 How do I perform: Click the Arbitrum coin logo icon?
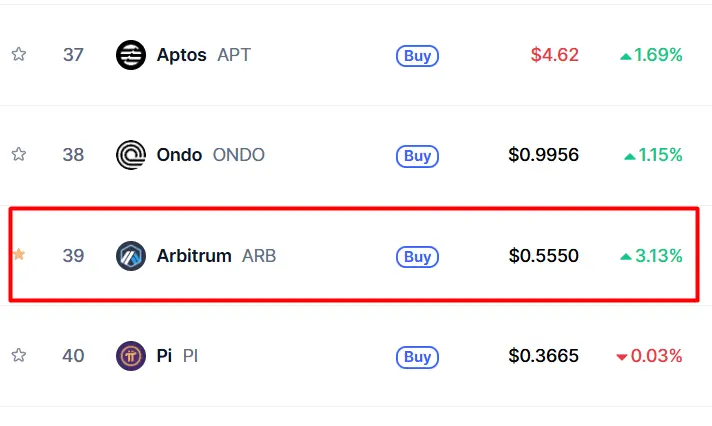pos(131,256)
